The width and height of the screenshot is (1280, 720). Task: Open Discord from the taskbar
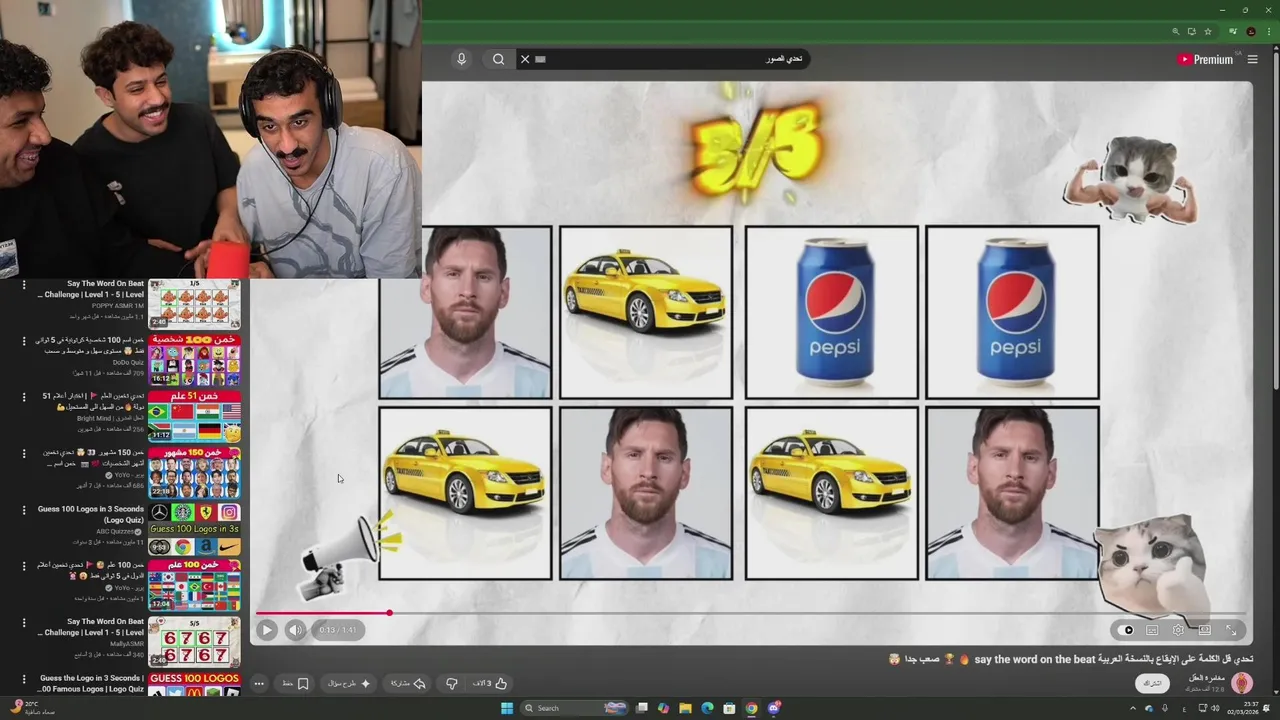[x=773, y=708]
